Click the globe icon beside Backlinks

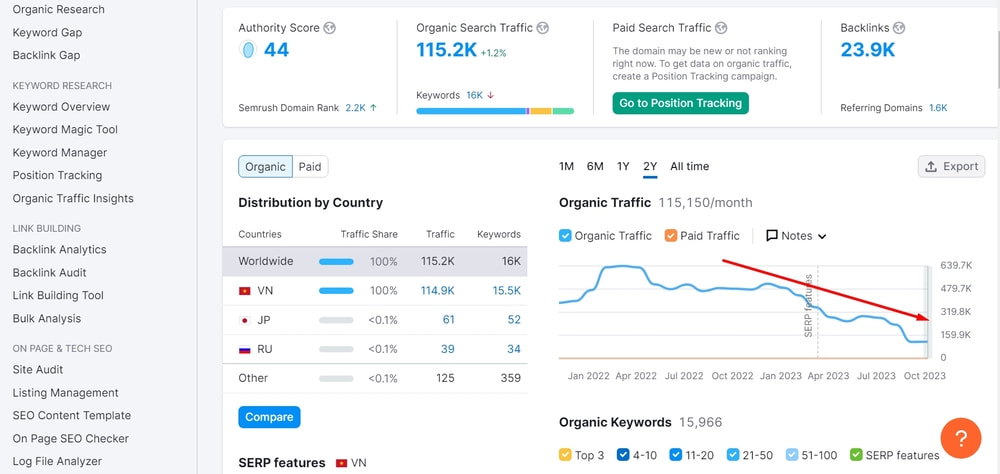pos(899,28)
